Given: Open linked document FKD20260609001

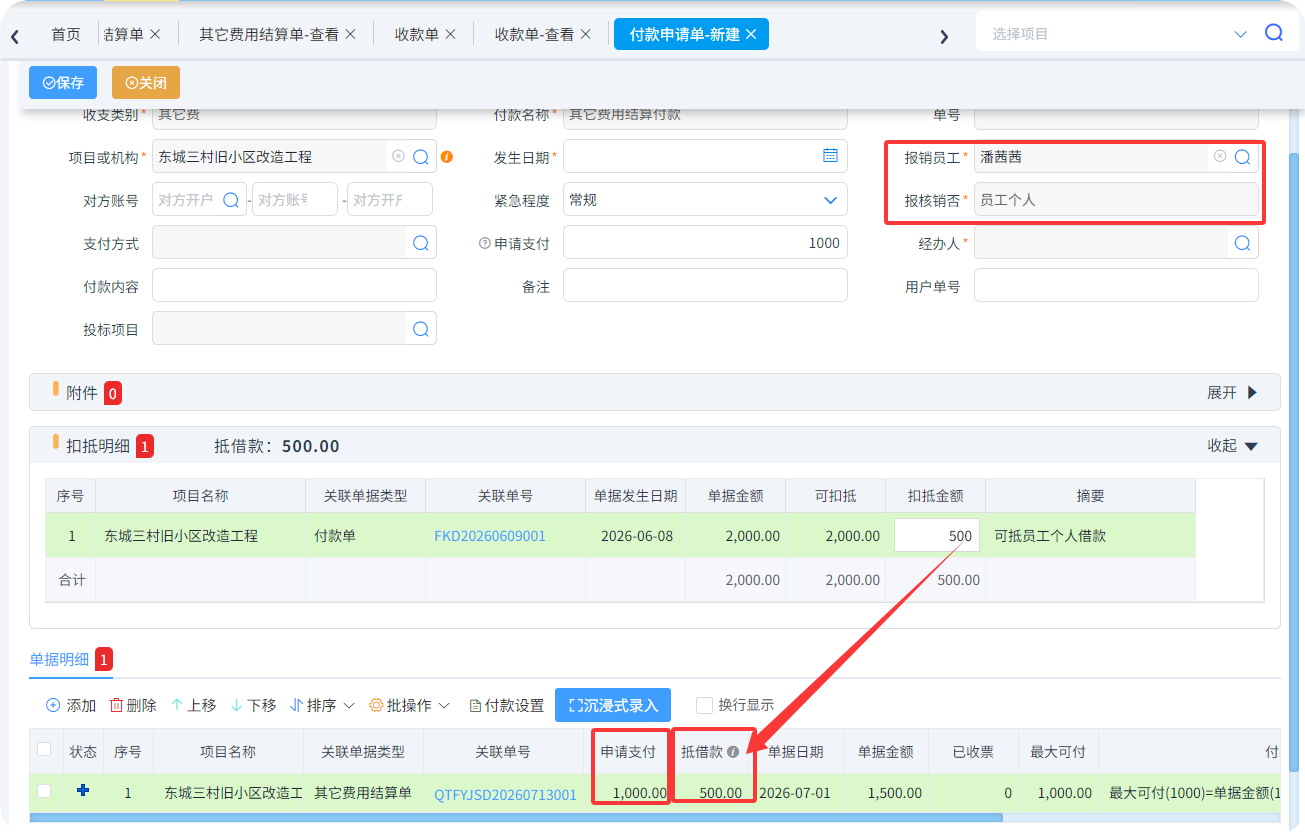Looking at the screenshot, I should point(490,536).
